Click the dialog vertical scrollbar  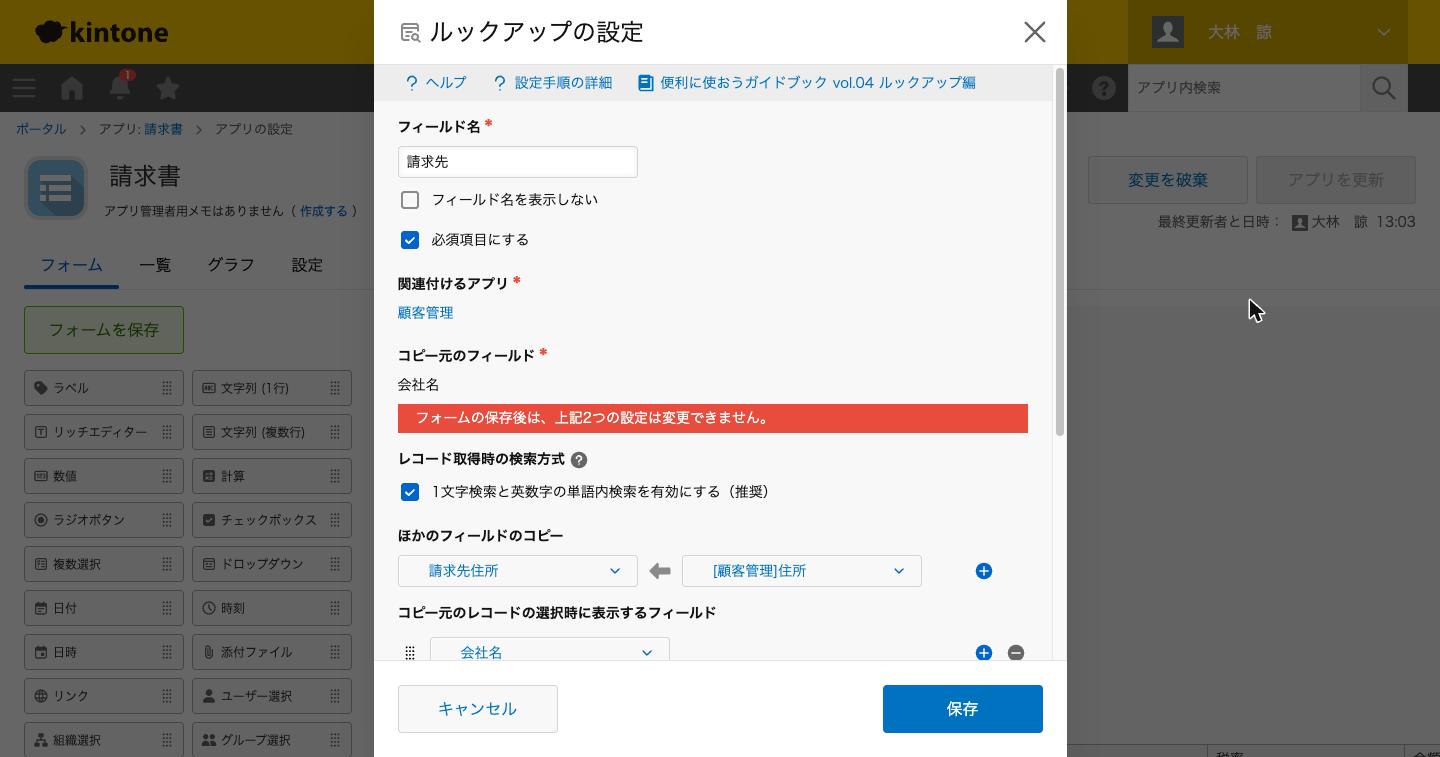[1060, 250]
